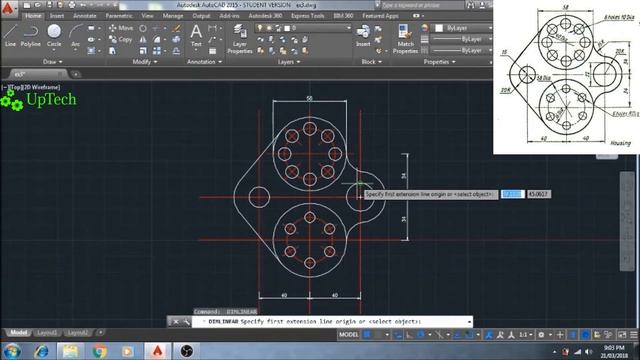Screen dimensions: 640x360
Task: Click the customization menu icon in status bar
Action: tap(634, 335)
